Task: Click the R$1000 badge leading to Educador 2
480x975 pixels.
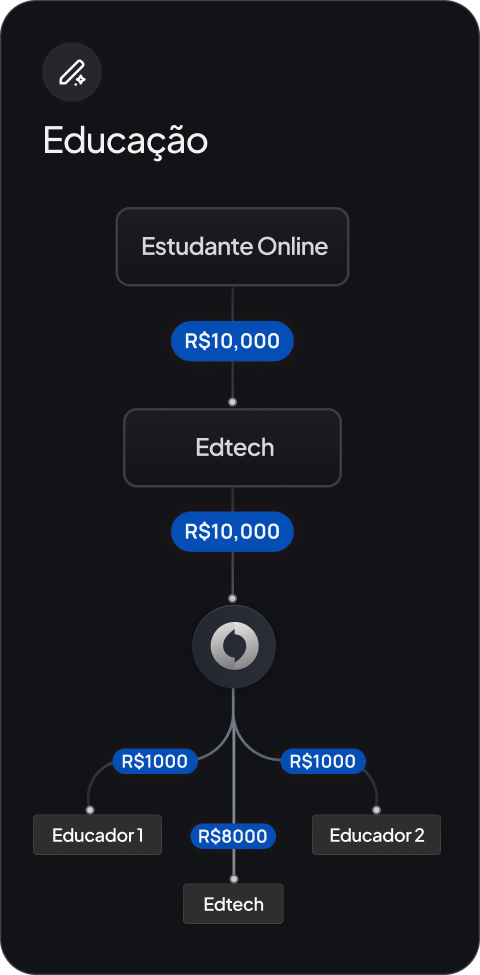Action: [x=323, y=761]
